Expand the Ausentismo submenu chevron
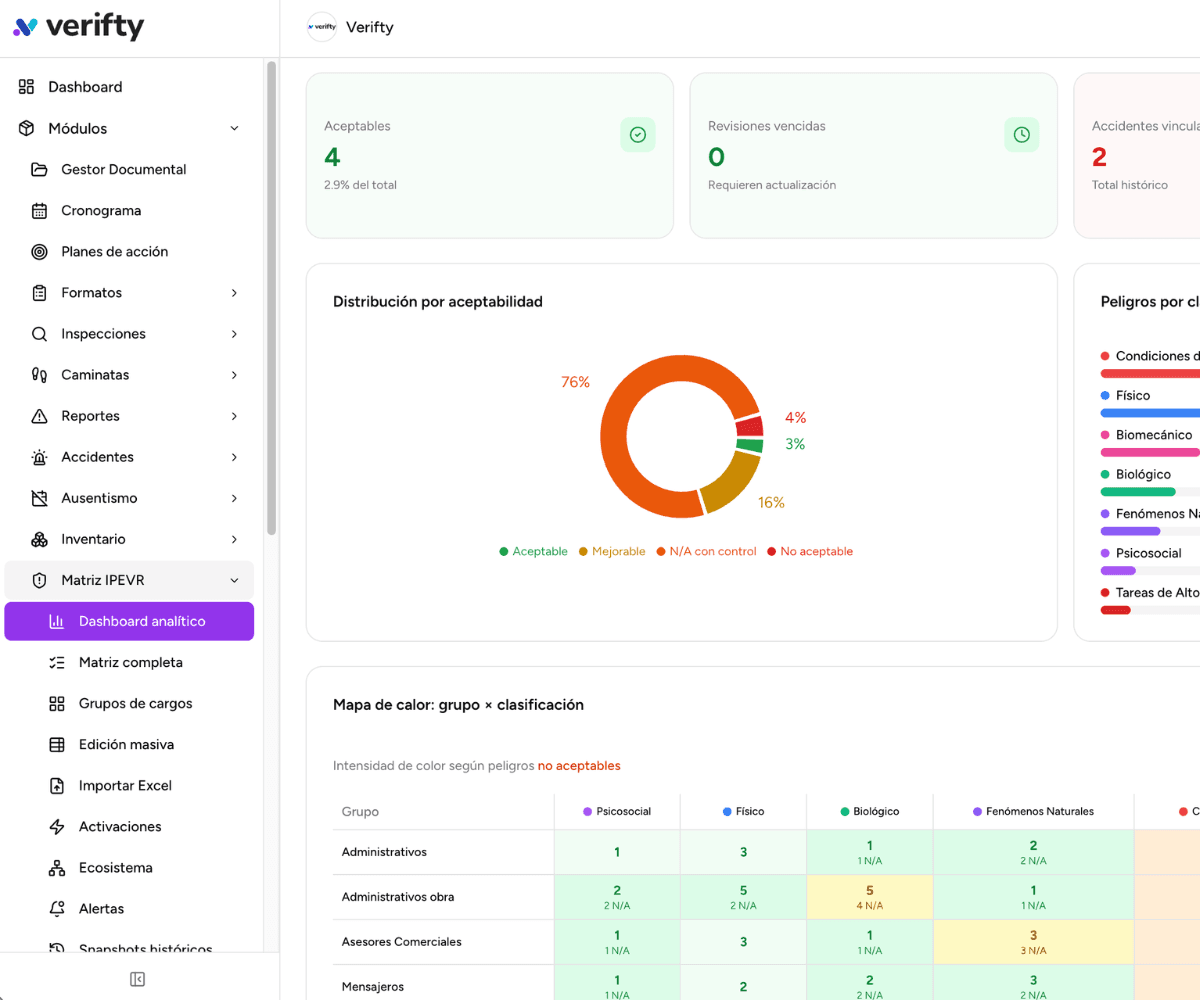This screenshot has width=1200, height=1000. [x=234, y=497]
